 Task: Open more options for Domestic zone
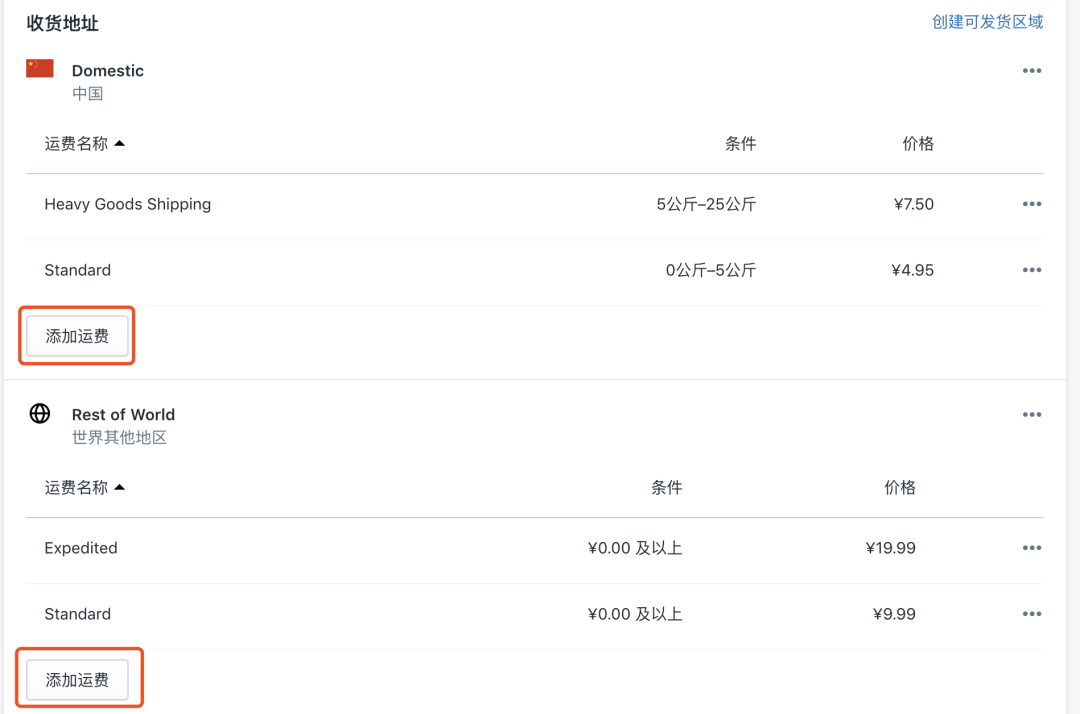1031,71
